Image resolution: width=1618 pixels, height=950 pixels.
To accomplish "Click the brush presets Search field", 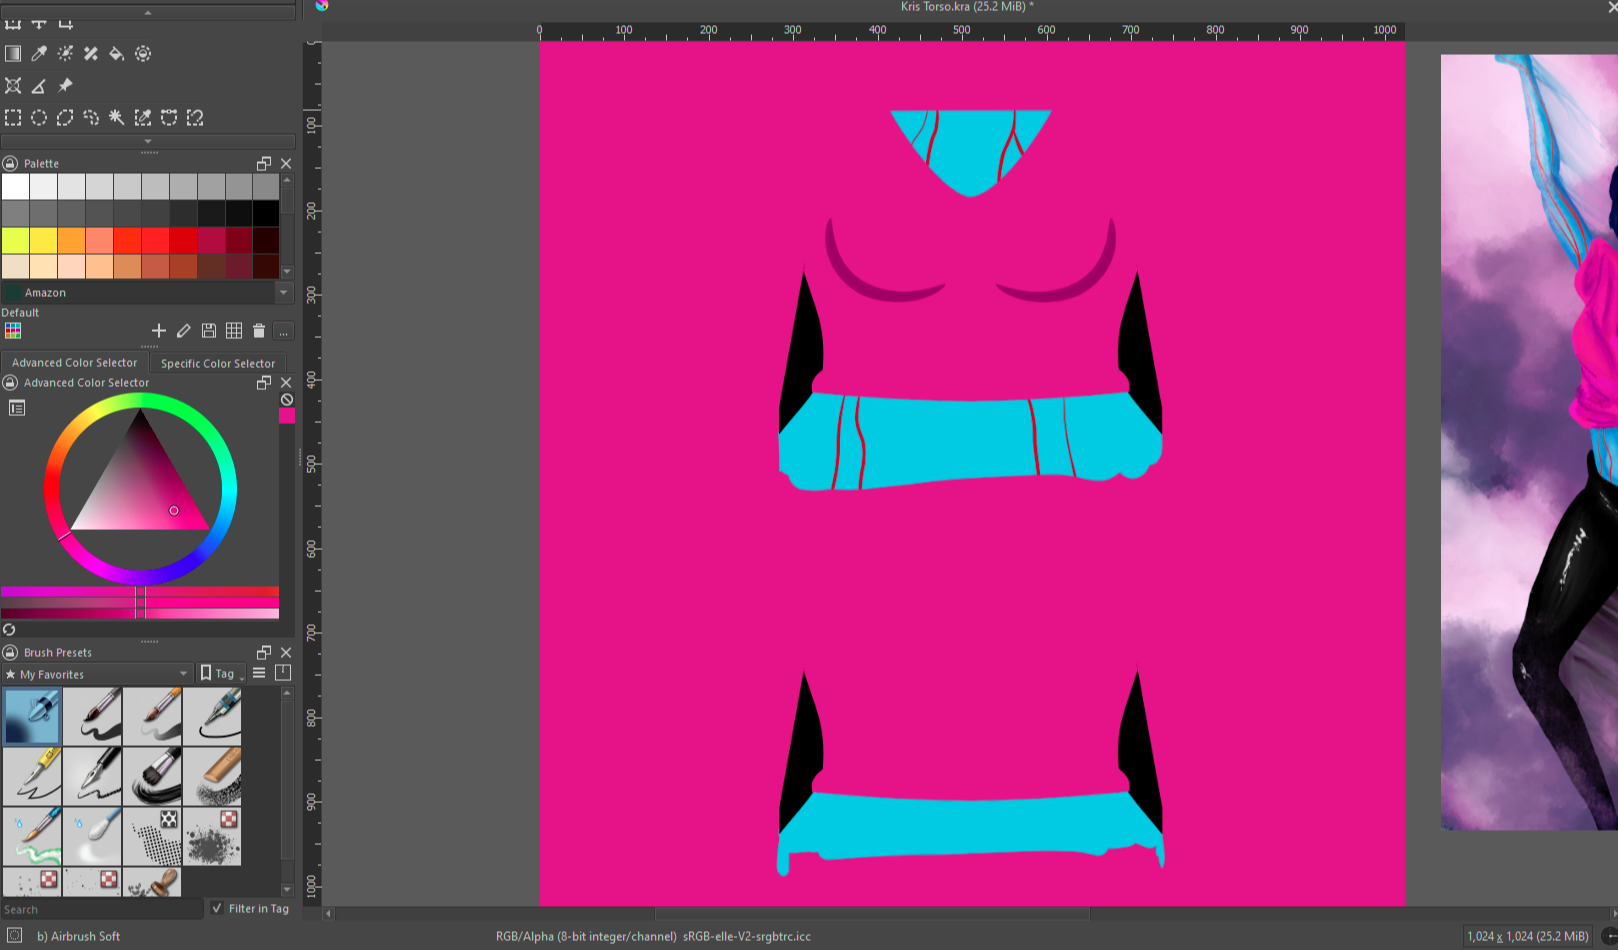I will (x=100, y=909).
